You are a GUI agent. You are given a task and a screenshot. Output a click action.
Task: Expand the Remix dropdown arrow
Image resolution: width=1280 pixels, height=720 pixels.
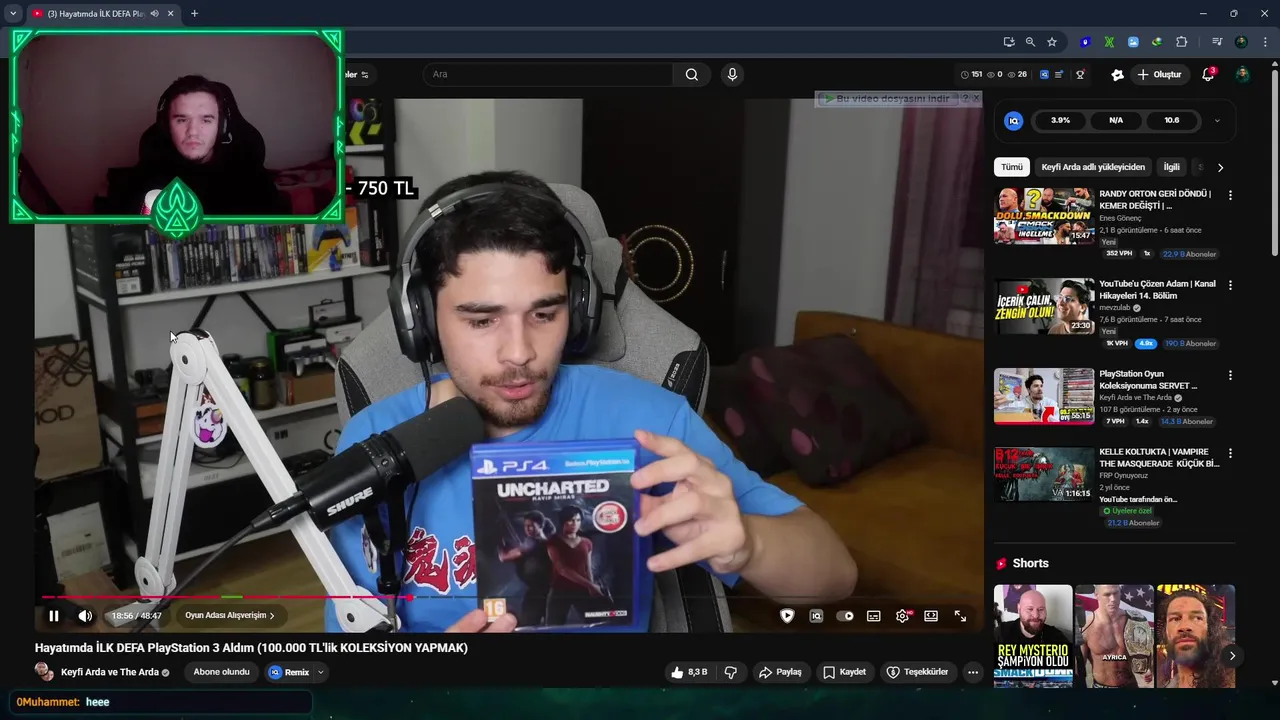(x=321, y=672)
